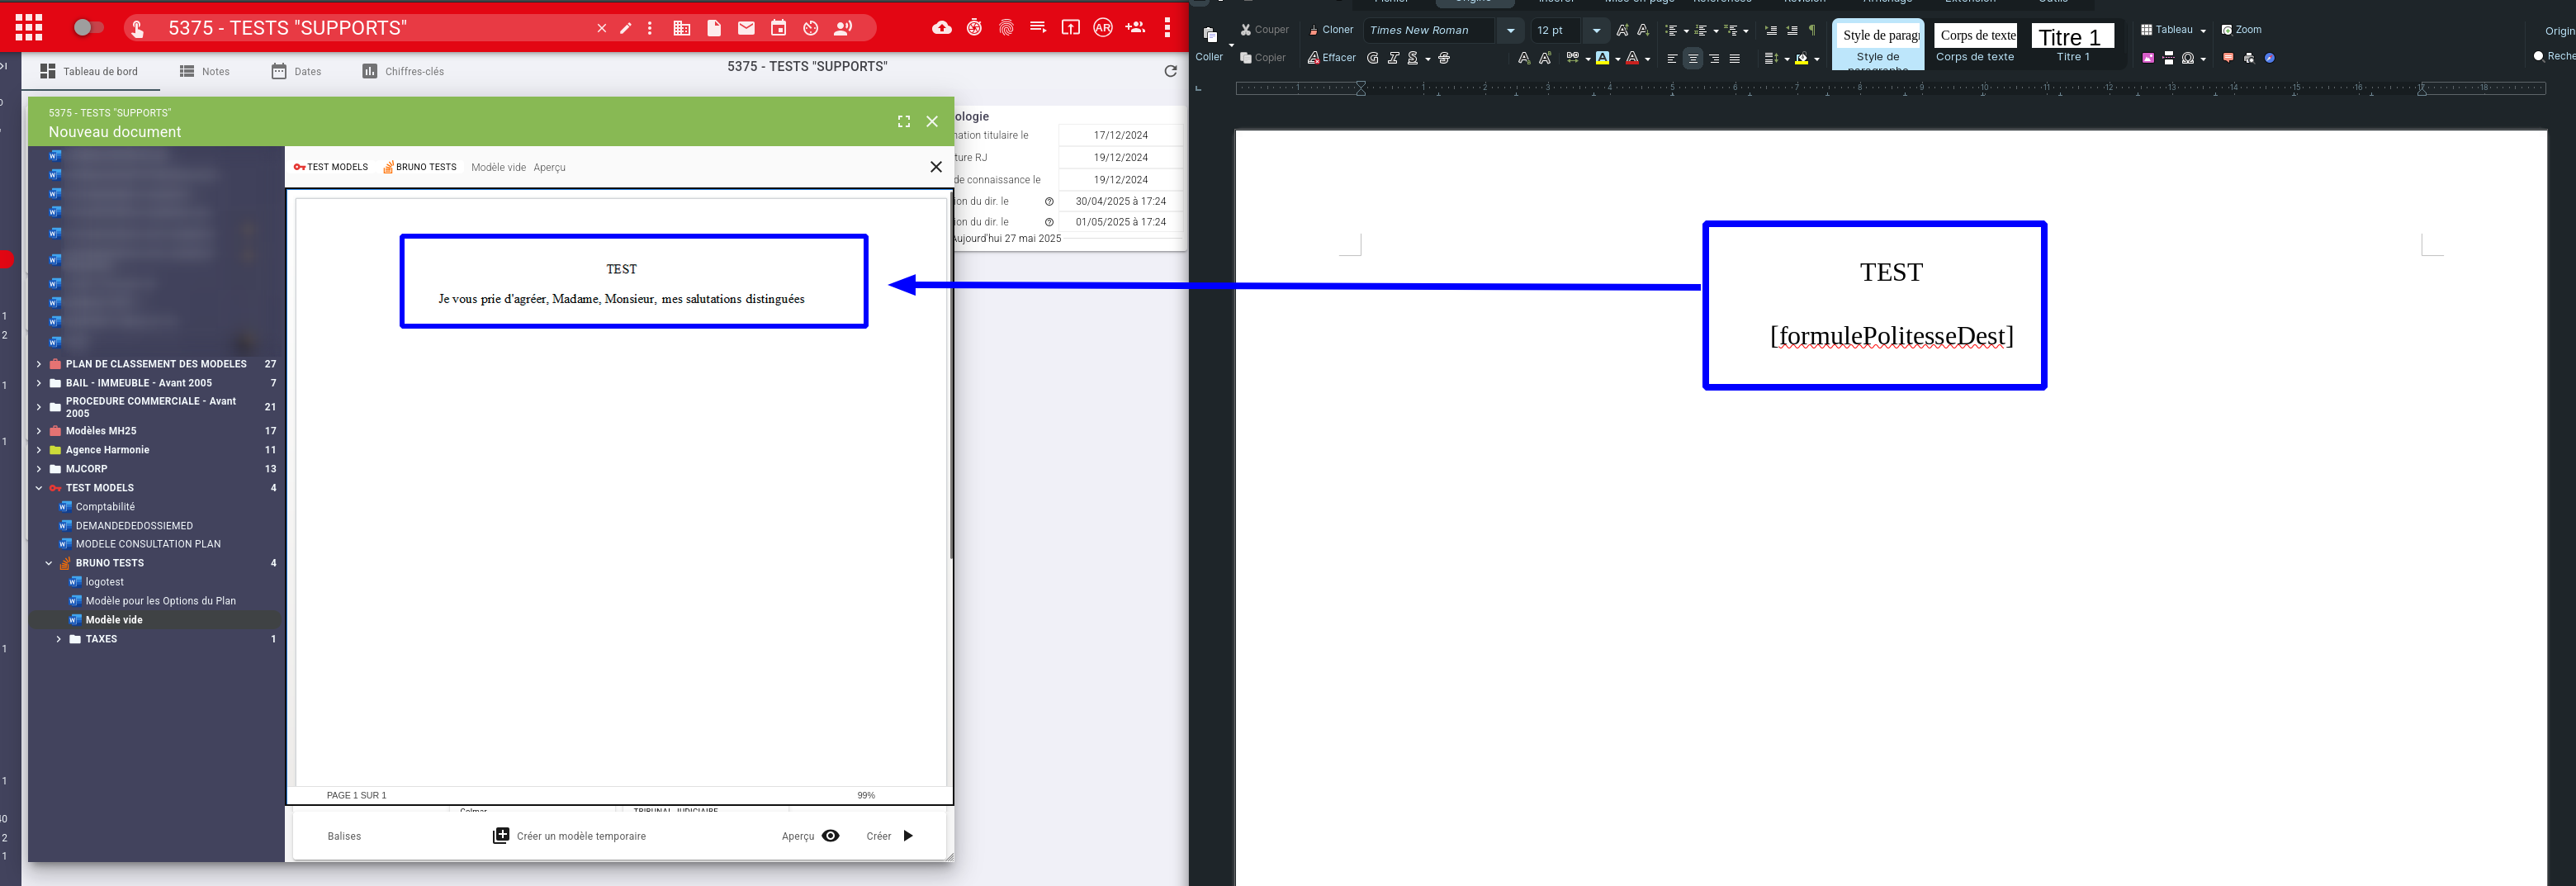Click the add people group icon
Screen dimensions: 2576x886
coord(1135,28)
